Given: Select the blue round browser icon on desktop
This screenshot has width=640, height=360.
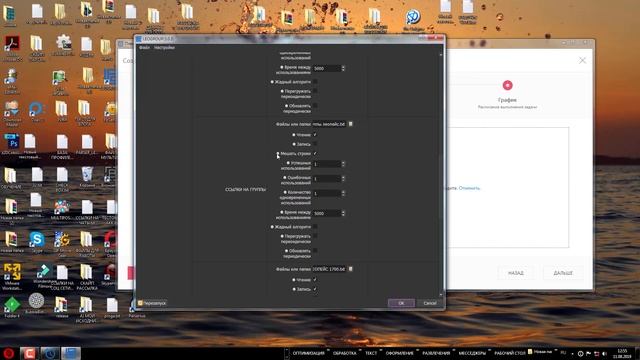Looking at the screenshot, I should tap(413, 17).
